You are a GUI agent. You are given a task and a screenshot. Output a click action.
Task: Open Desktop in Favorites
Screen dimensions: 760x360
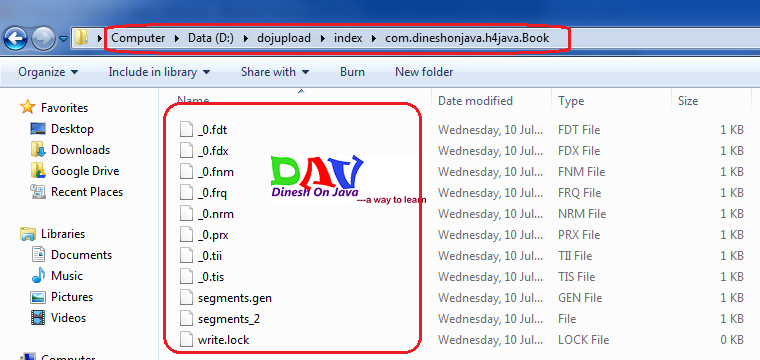point(72,129)
